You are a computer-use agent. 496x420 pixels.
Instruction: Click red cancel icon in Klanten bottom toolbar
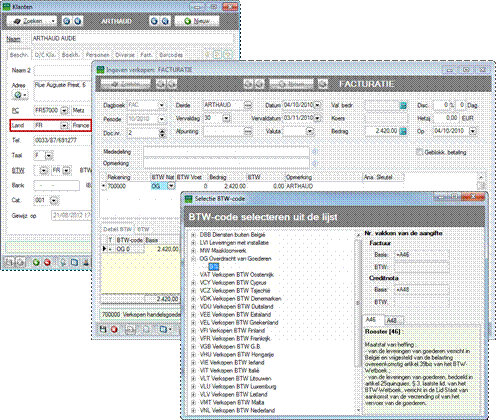47,262
